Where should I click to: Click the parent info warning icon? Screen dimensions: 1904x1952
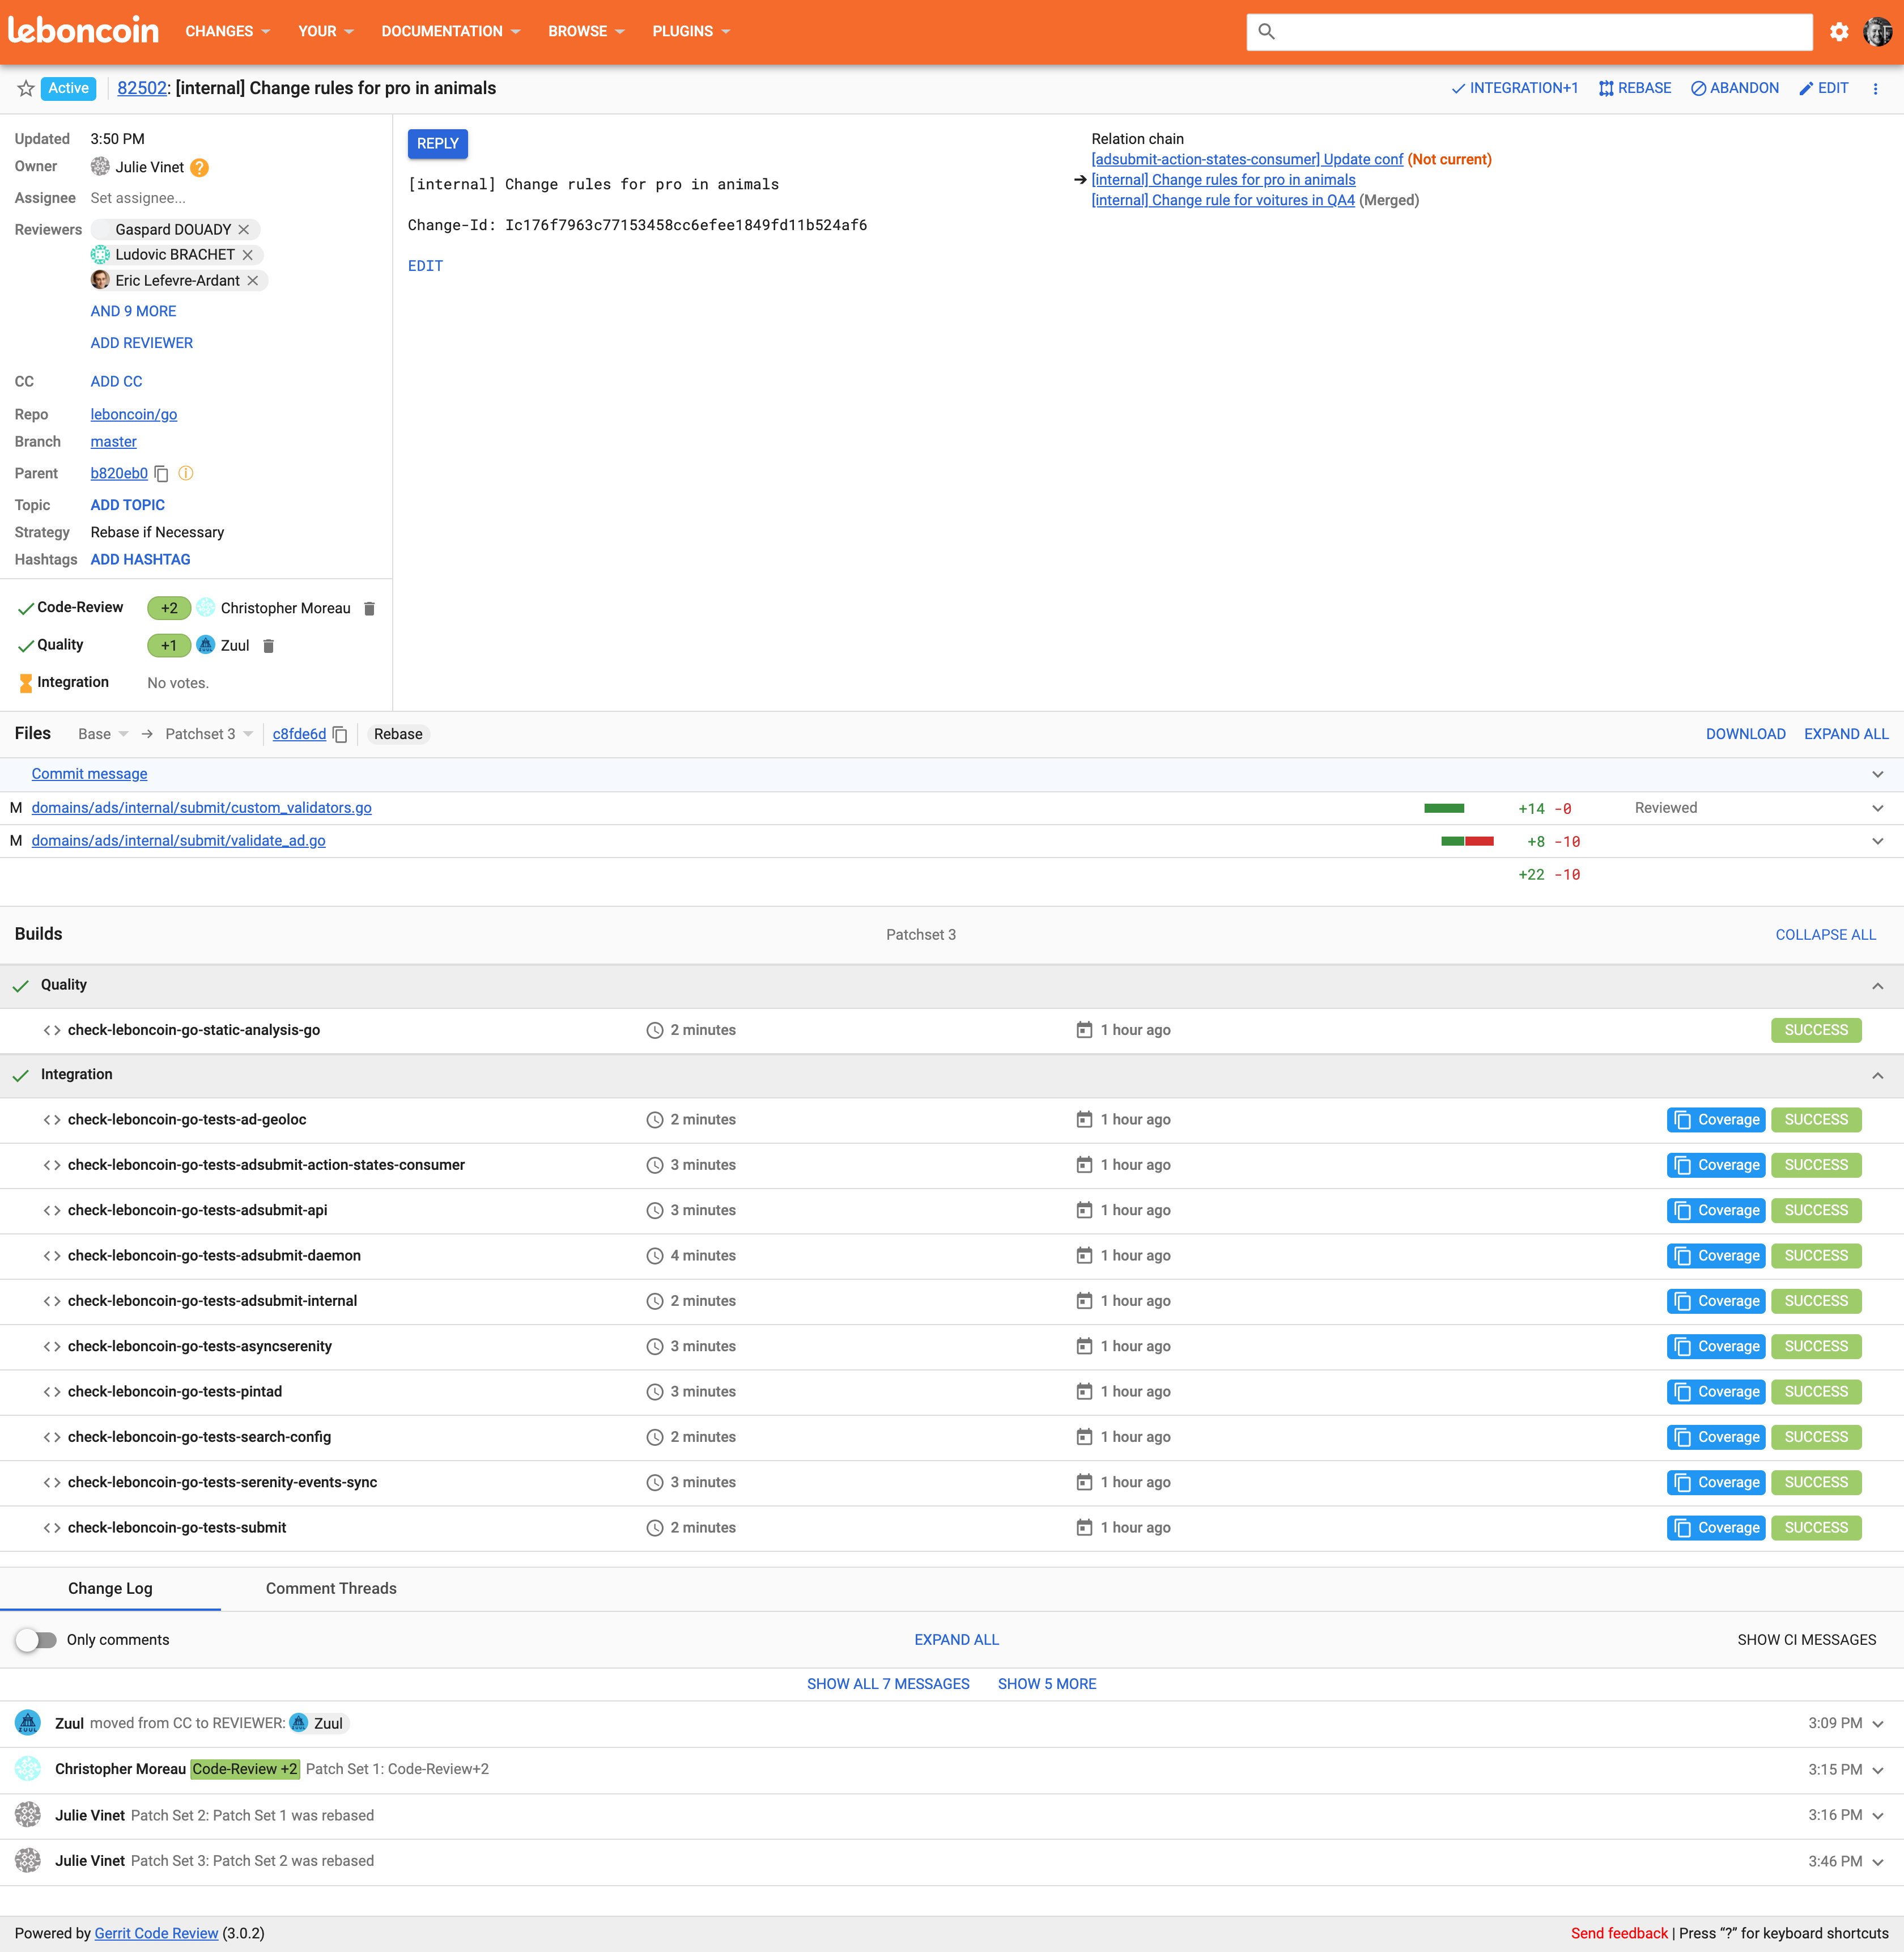(x=186, y=474)
